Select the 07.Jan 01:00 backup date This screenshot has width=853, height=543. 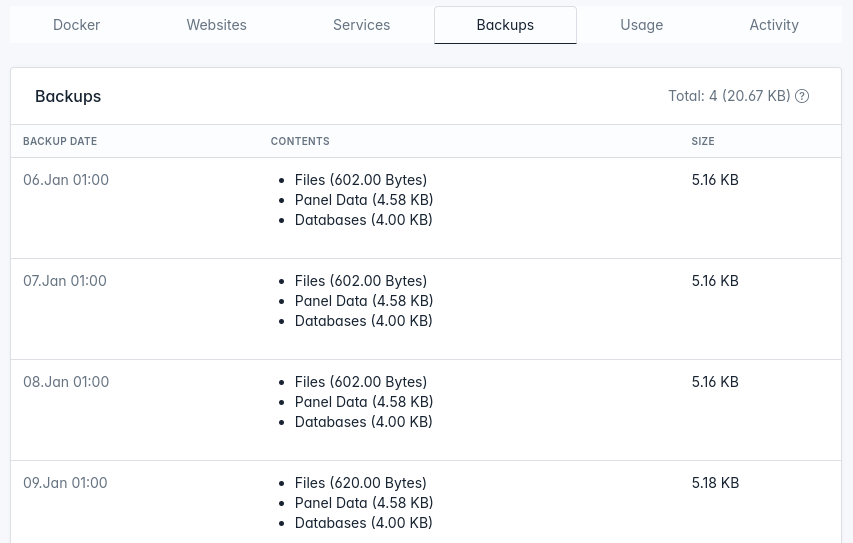[x=65, y=281]
